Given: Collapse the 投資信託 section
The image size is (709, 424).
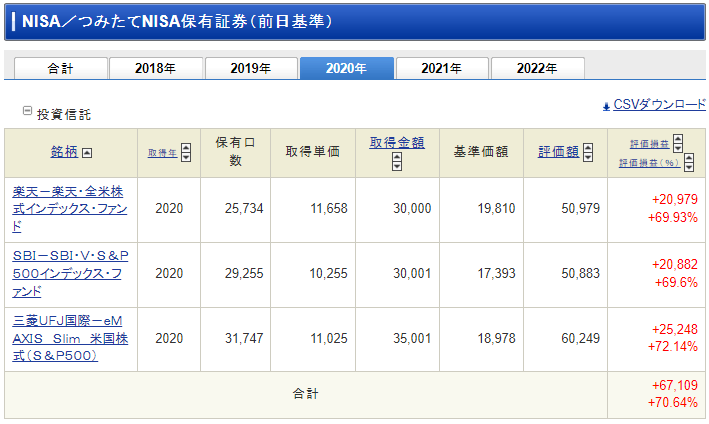Looking at the screenshot, I should [27, 112].
